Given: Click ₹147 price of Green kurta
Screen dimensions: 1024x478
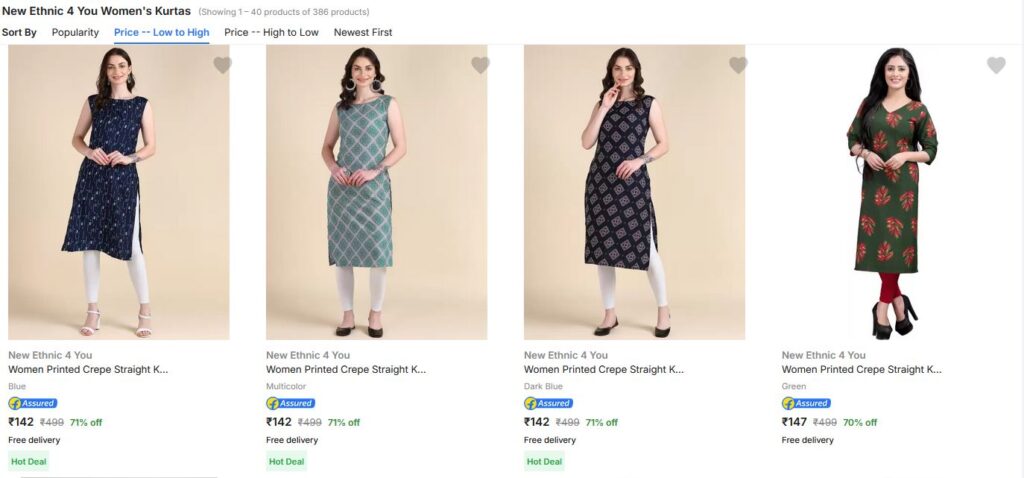Looking at the screenshot, I should [794, 422].
